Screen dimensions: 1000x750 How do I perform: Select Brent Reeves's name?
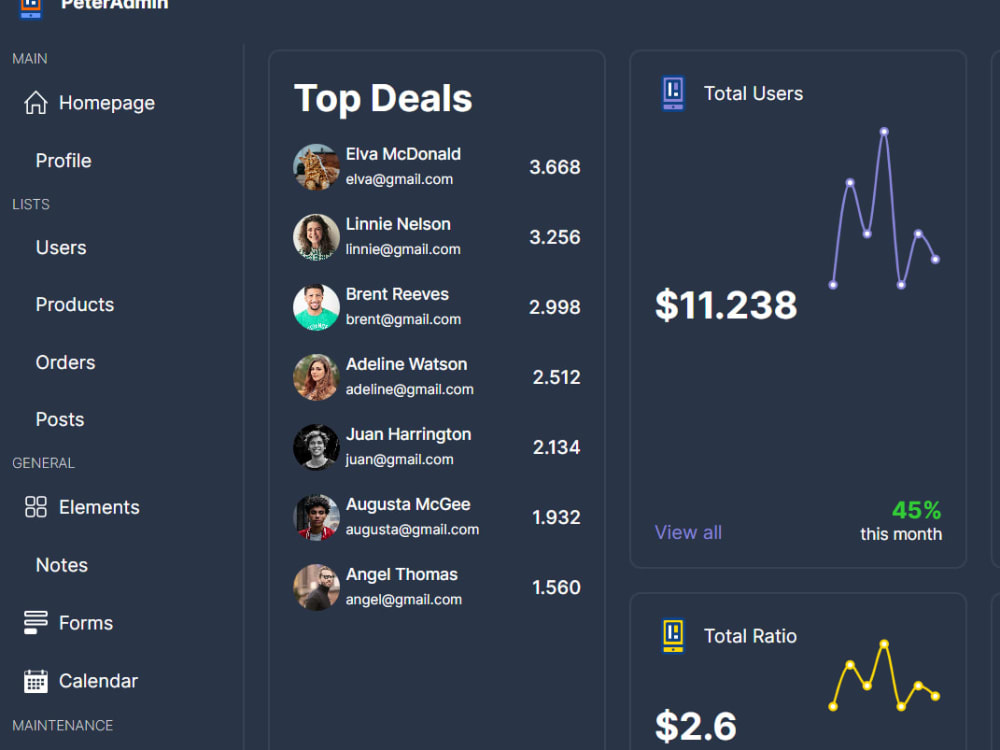tap(397, 294)
